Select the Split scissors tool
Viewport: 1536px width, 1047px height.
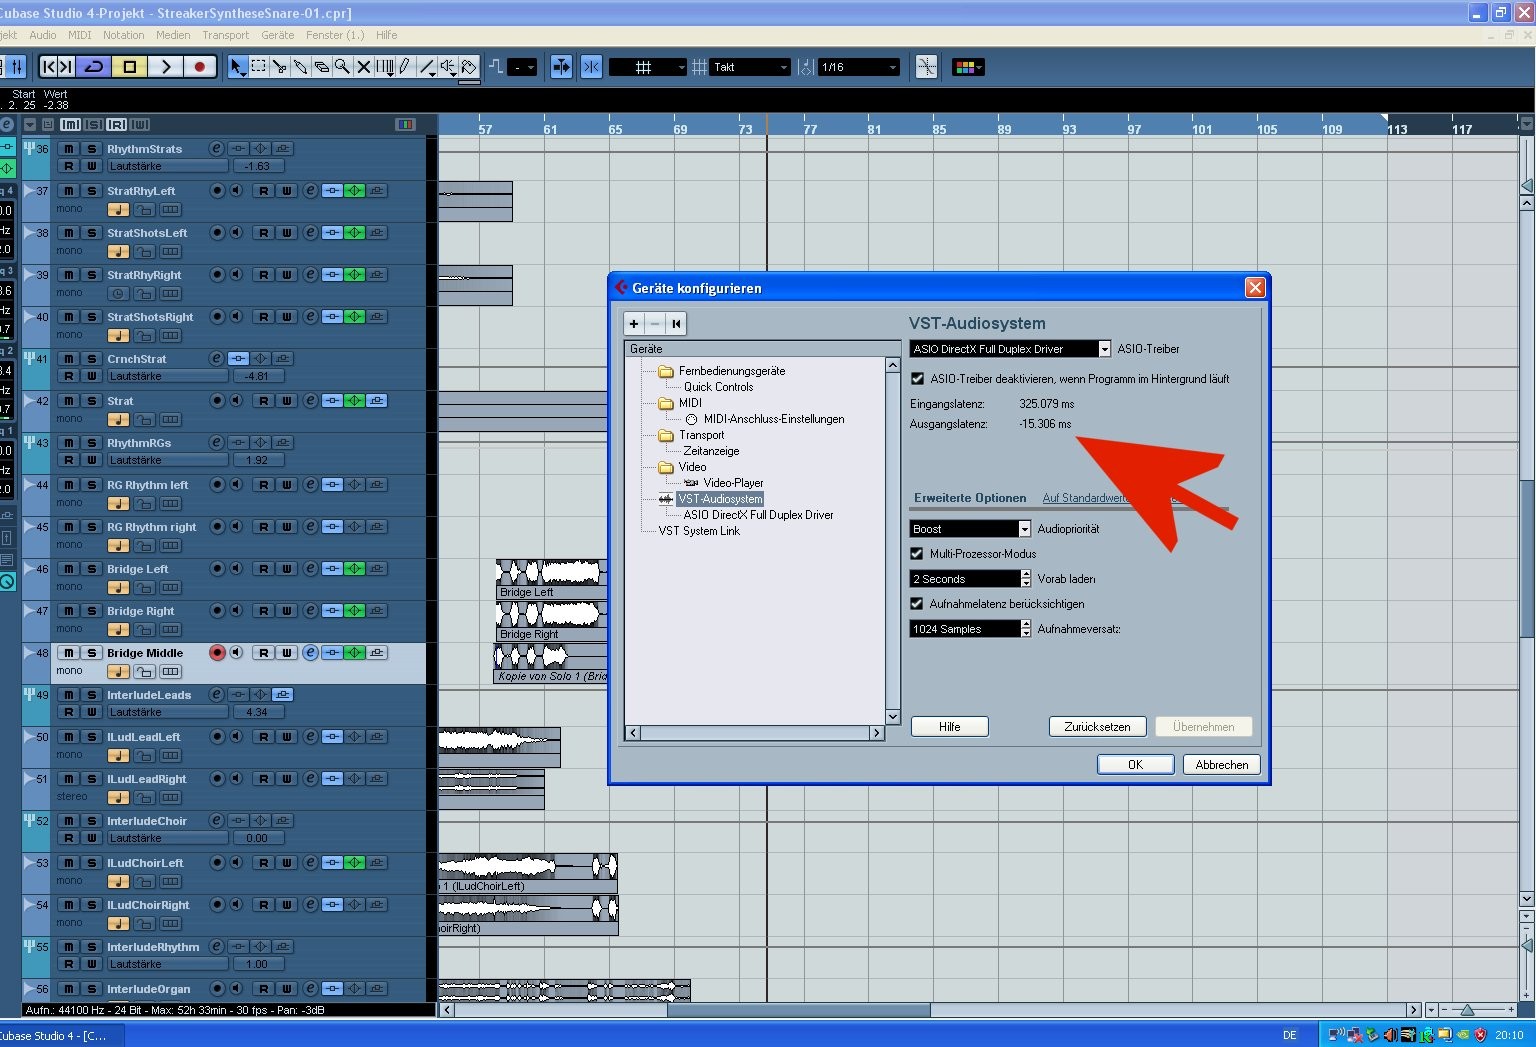point(279,67)
